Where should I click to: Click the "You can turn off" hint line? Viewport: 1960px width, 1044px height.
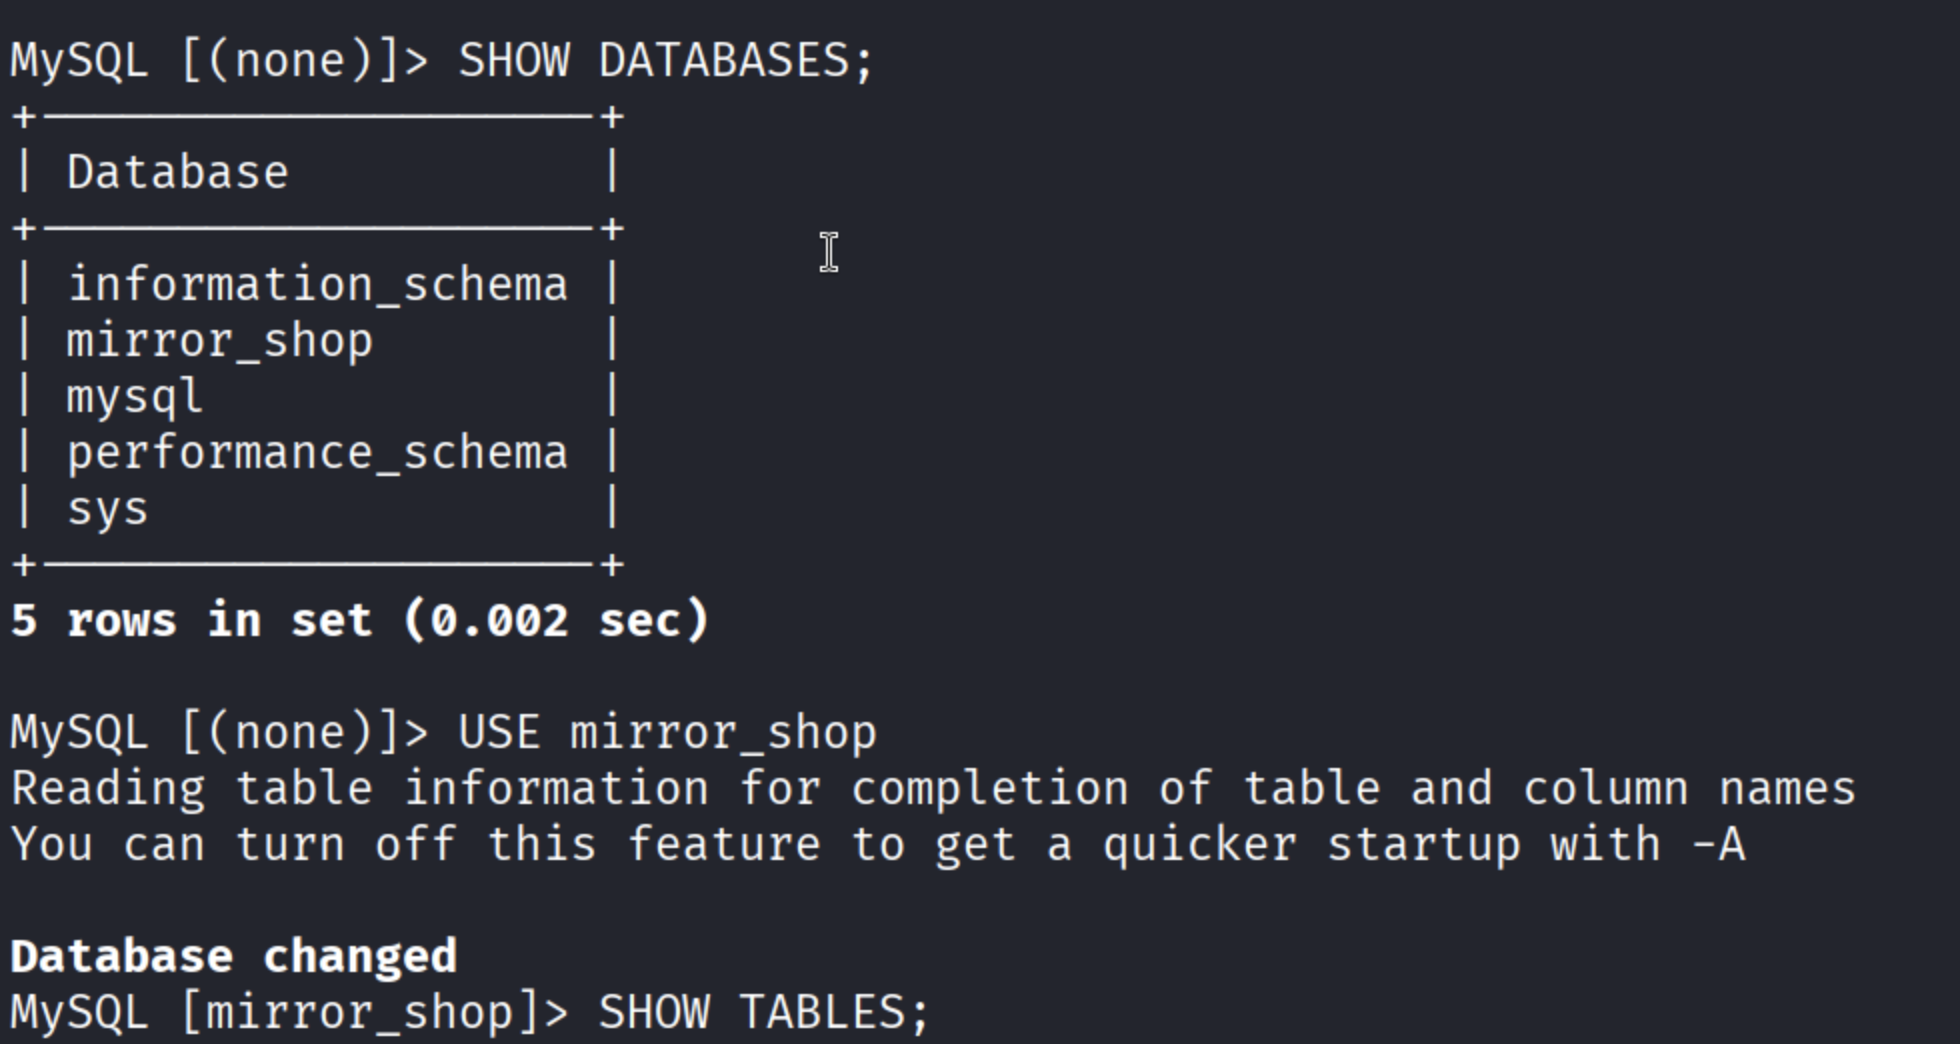[877, 845]
